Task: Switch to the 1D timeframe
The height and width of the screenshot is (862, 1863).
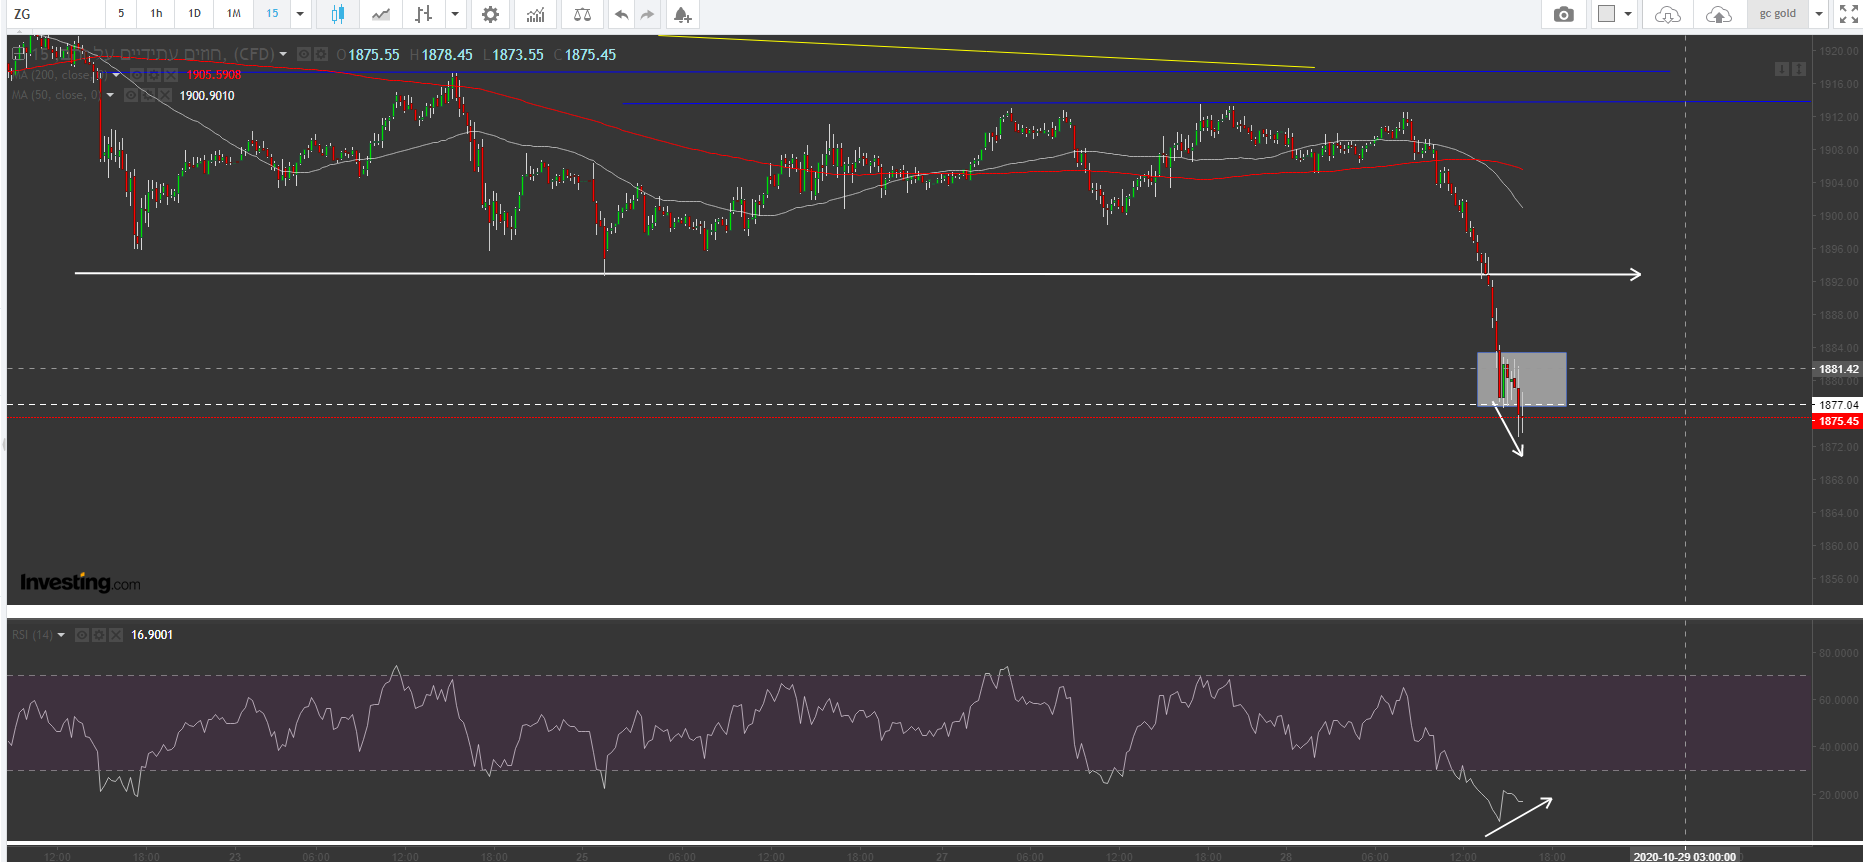Action: tap(194, 14)
